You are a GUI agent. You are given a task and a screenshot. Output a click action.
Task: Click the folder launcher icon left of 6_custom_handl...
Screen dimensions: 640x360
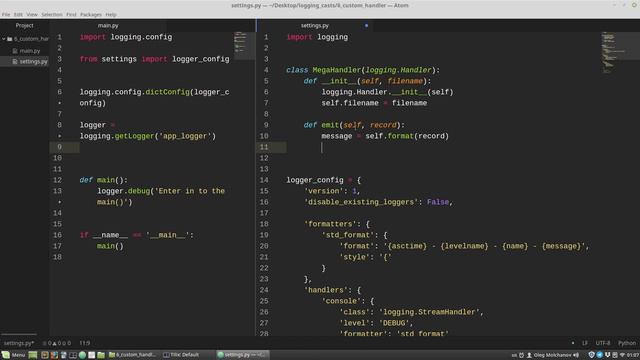101,355
